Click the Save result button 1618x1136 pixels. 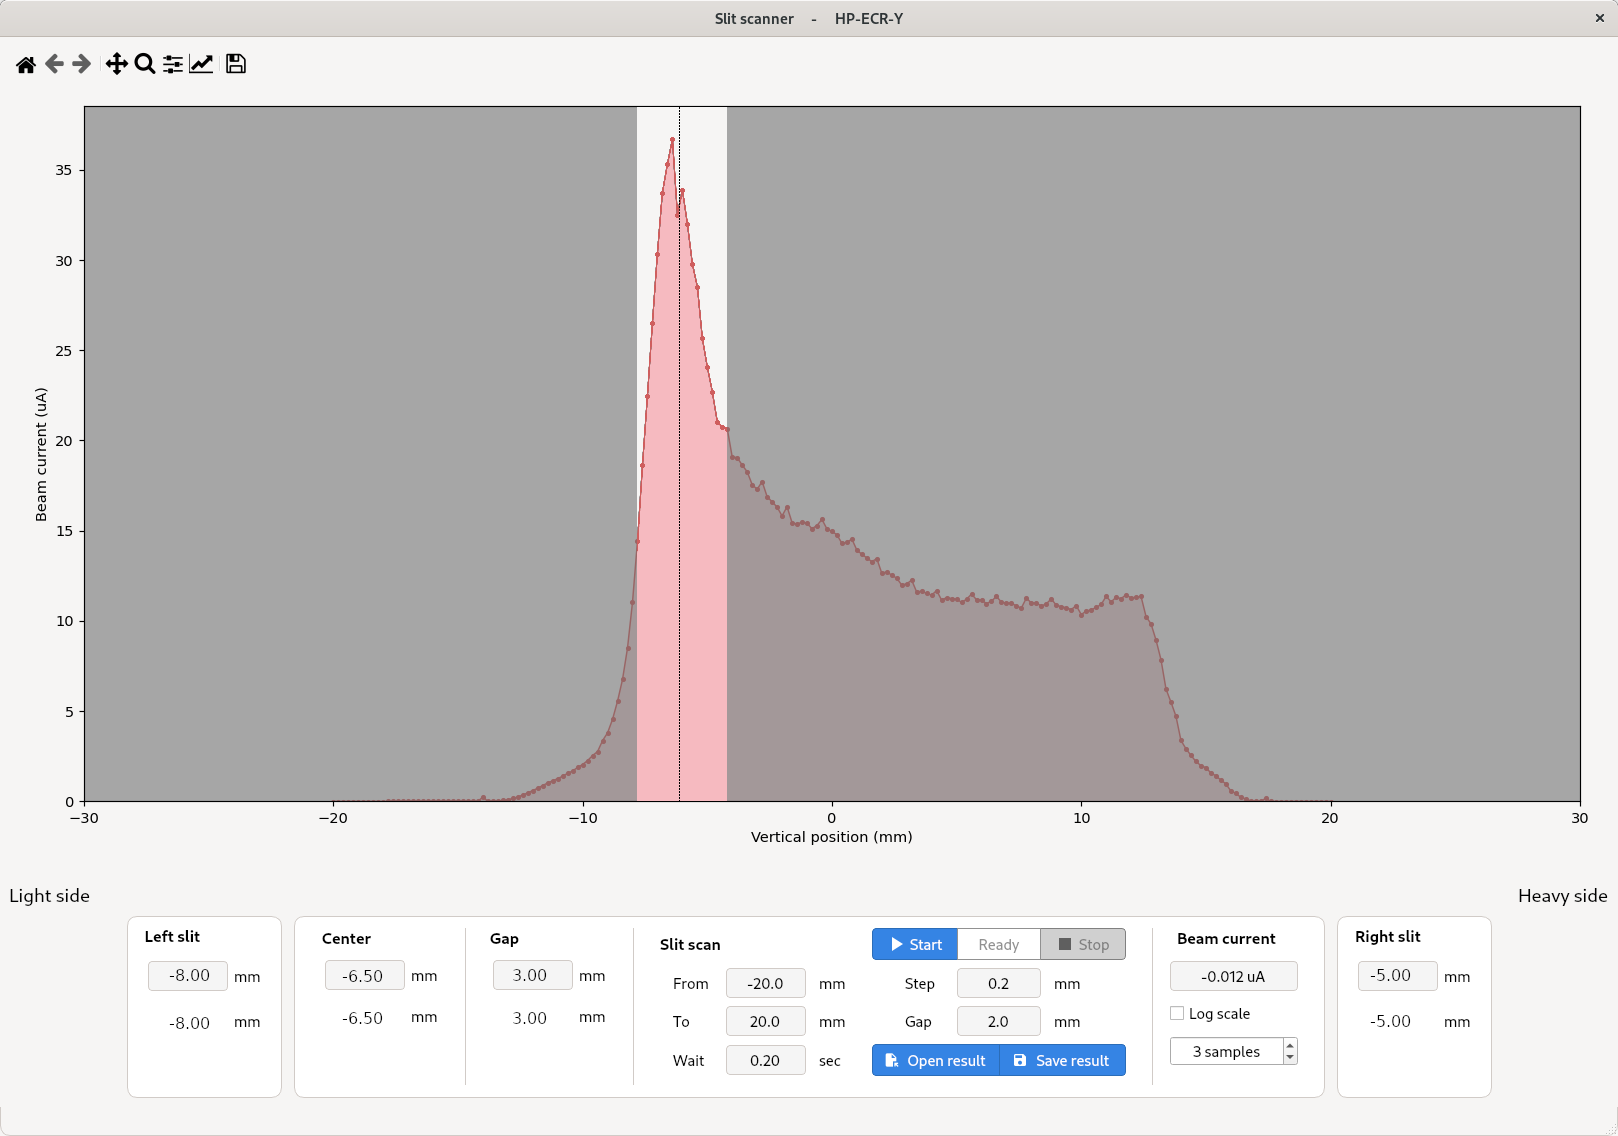point(1062,1060)
